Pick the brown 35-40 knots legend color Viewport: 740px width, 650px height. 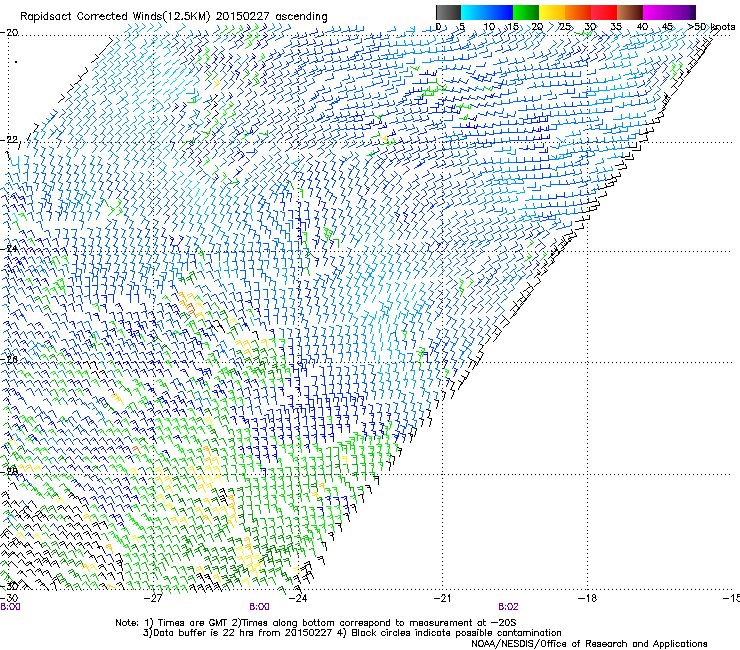point(630,12)
